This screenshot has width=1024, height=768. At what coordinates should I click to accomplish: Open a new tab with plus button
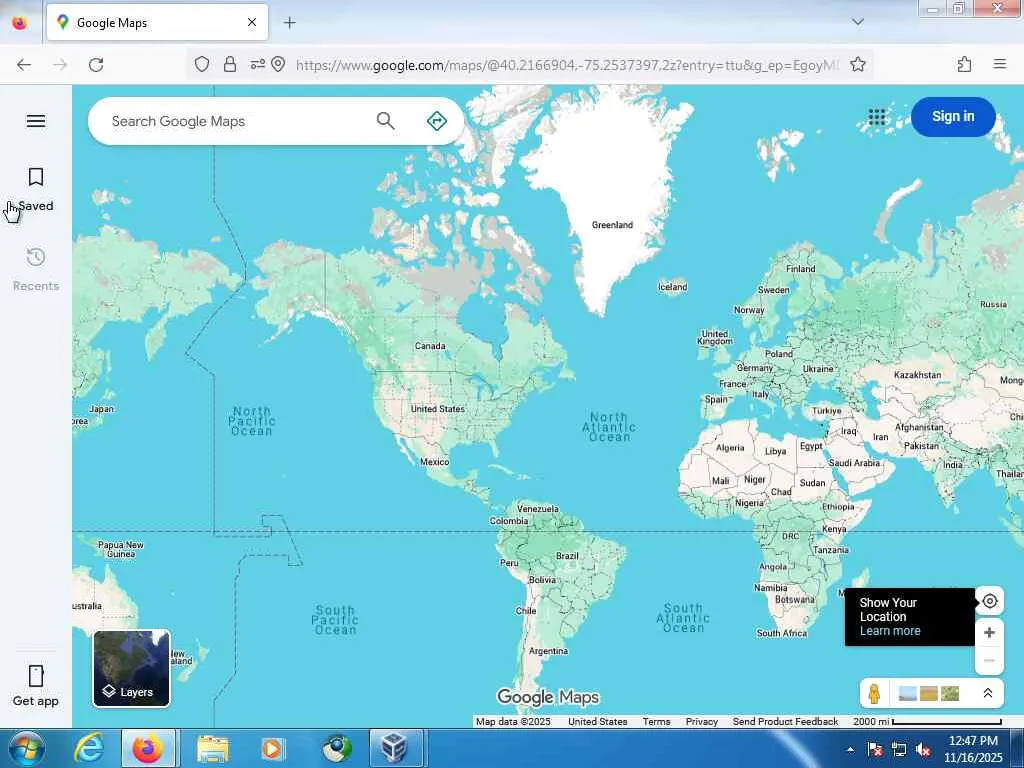coord(289,23)
